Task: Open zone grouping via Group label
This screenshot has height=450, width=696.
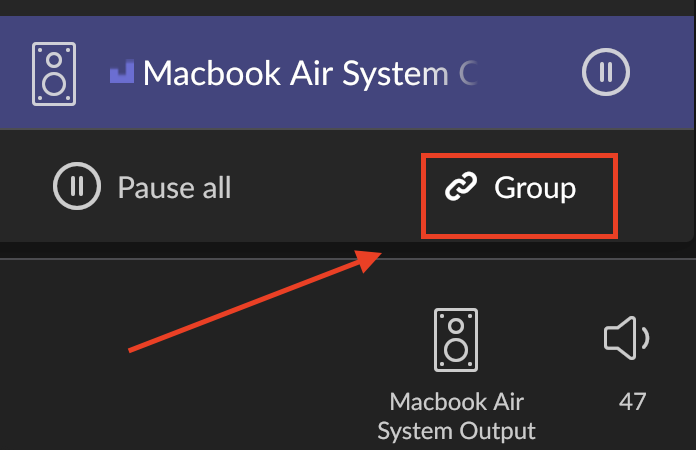Action: [x=535, y=189]
